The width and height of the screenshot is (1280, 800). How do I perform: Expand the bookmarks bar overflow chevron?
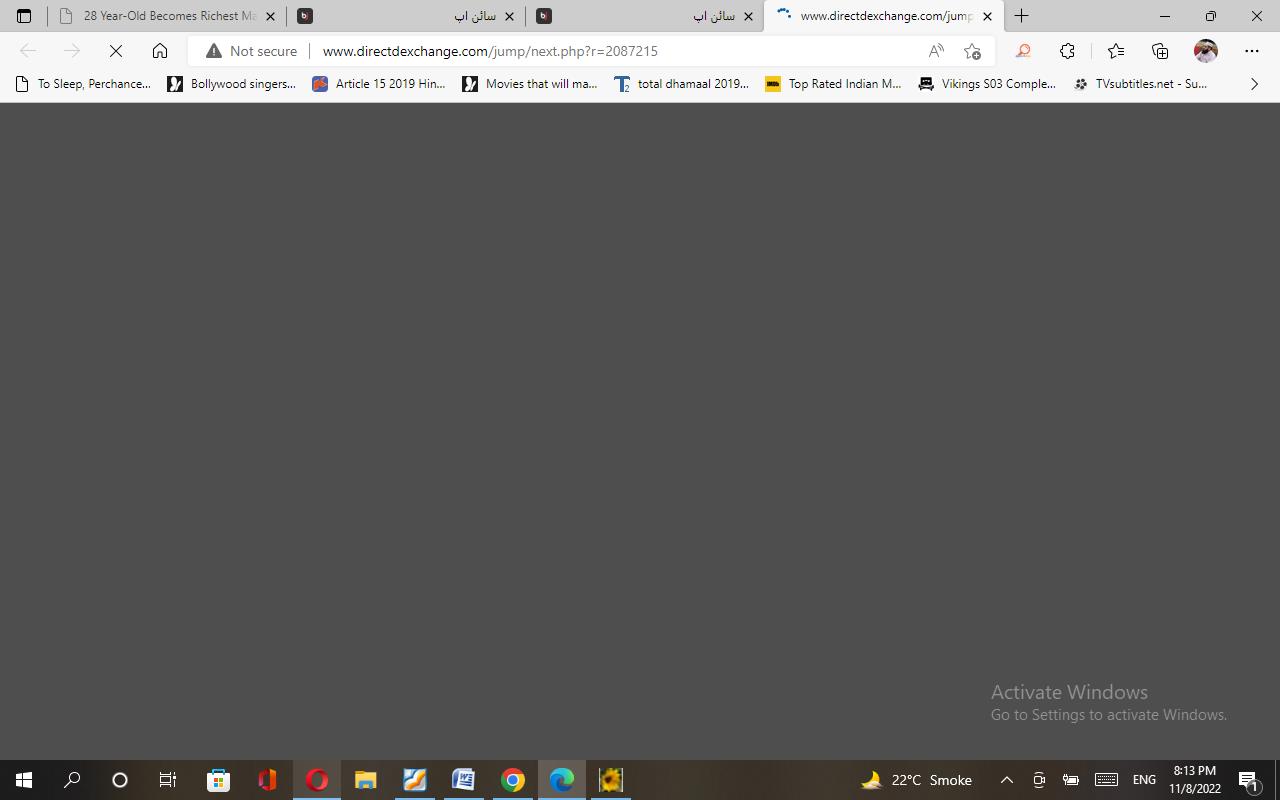pos(1254,84)
